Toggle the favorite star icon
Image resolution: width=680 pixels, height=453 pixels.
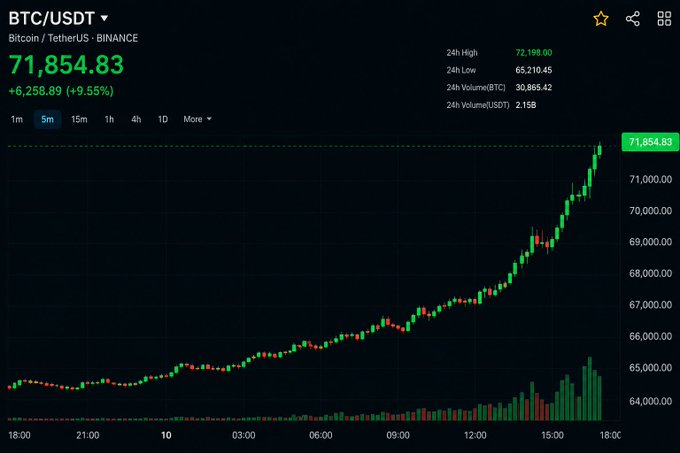(601, 19)
